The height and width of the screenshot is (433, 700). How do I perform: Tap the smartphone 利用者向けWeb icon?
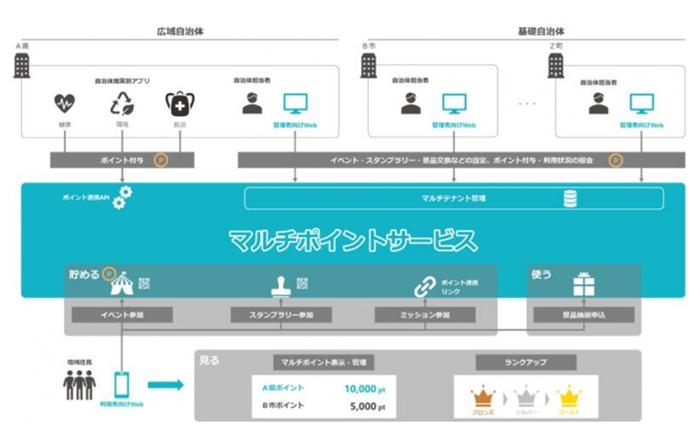click(x=122, y=383)
